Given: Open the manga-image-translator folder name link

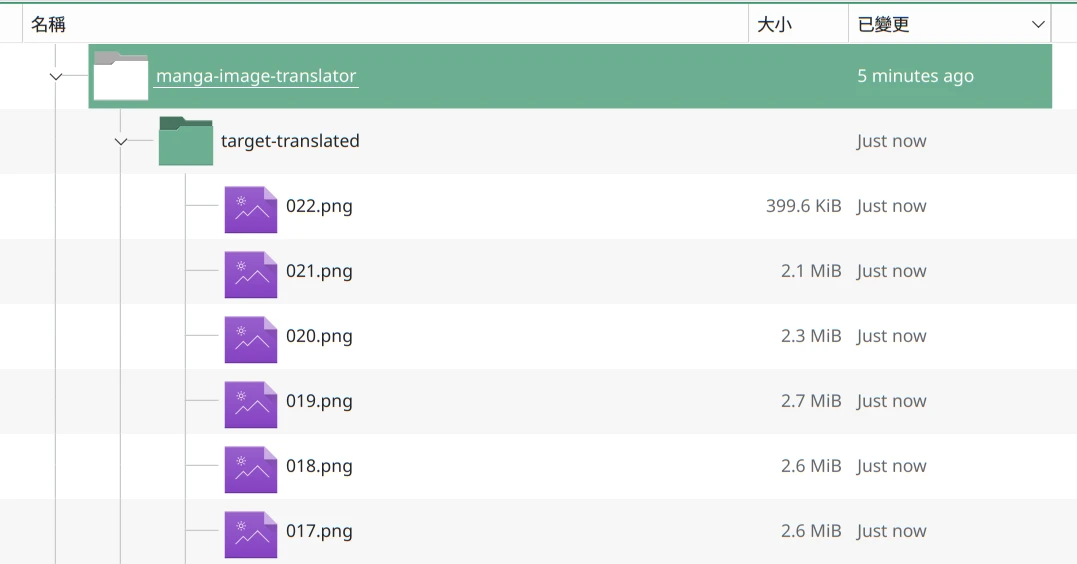Looking at the screenshot, I should 256,76.
